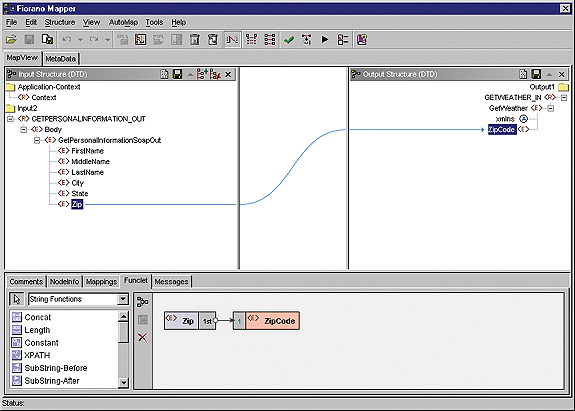Click Input Structure add structure icon
The image size is (575, 411).
coord(202,74)
